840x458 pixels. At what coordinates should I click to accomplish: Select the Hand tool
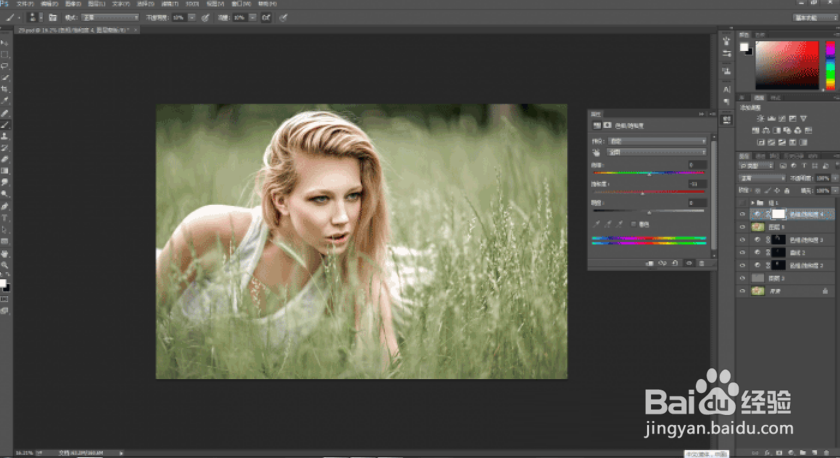coord(4,253)
